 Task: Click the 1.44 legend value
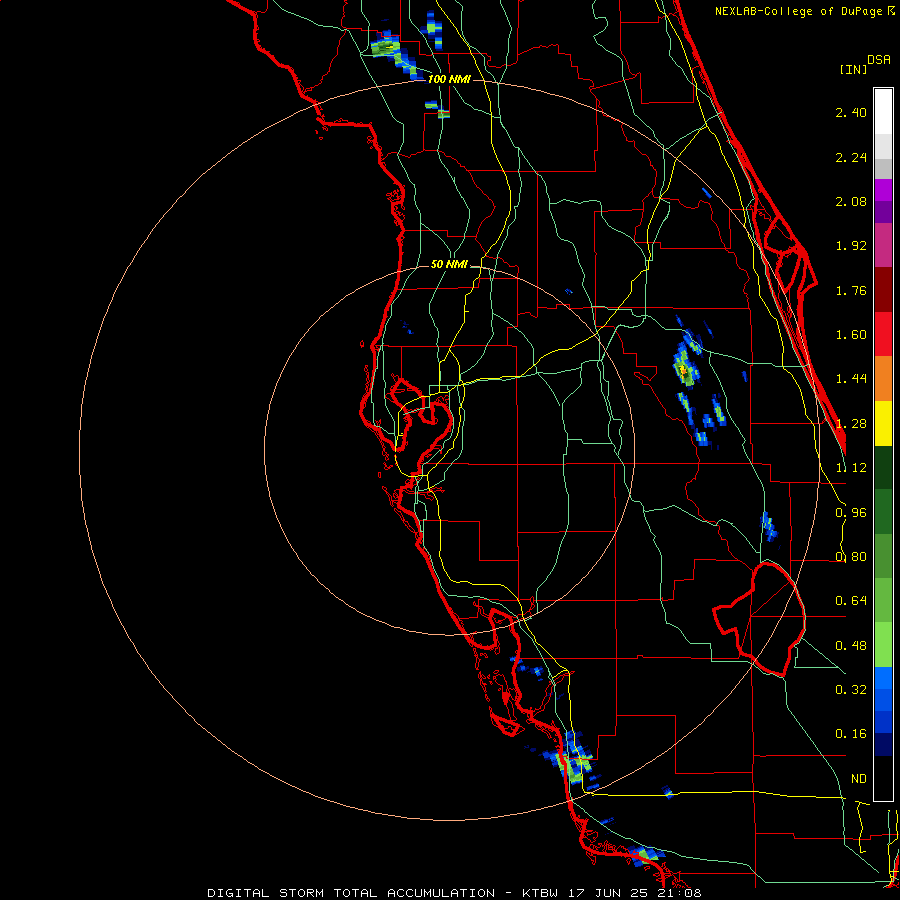pyautogui.click(x=851, y=379)
